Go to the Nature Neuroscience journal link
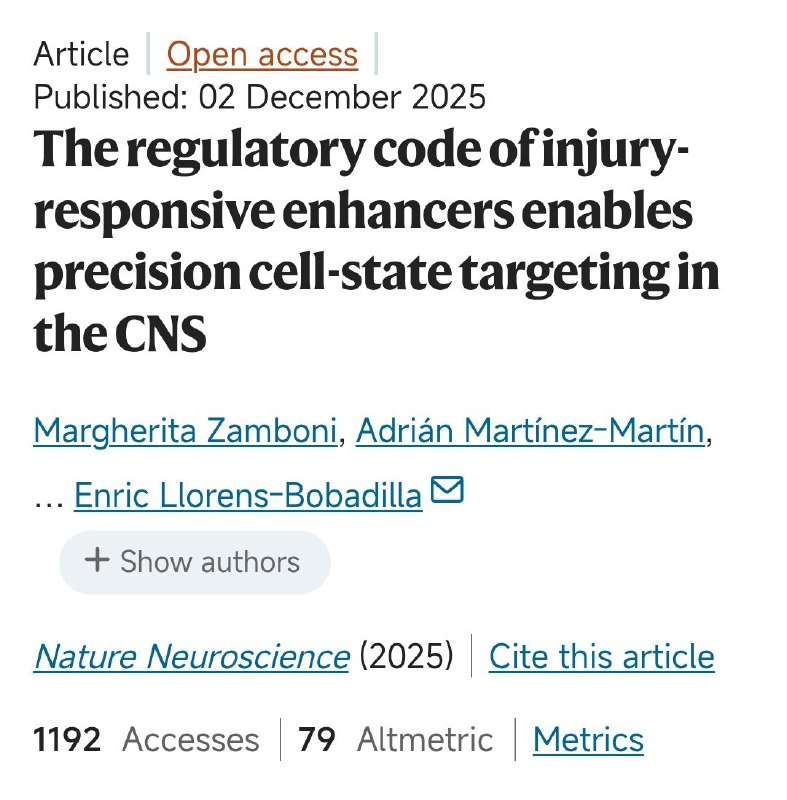 [x=191, y=657]
